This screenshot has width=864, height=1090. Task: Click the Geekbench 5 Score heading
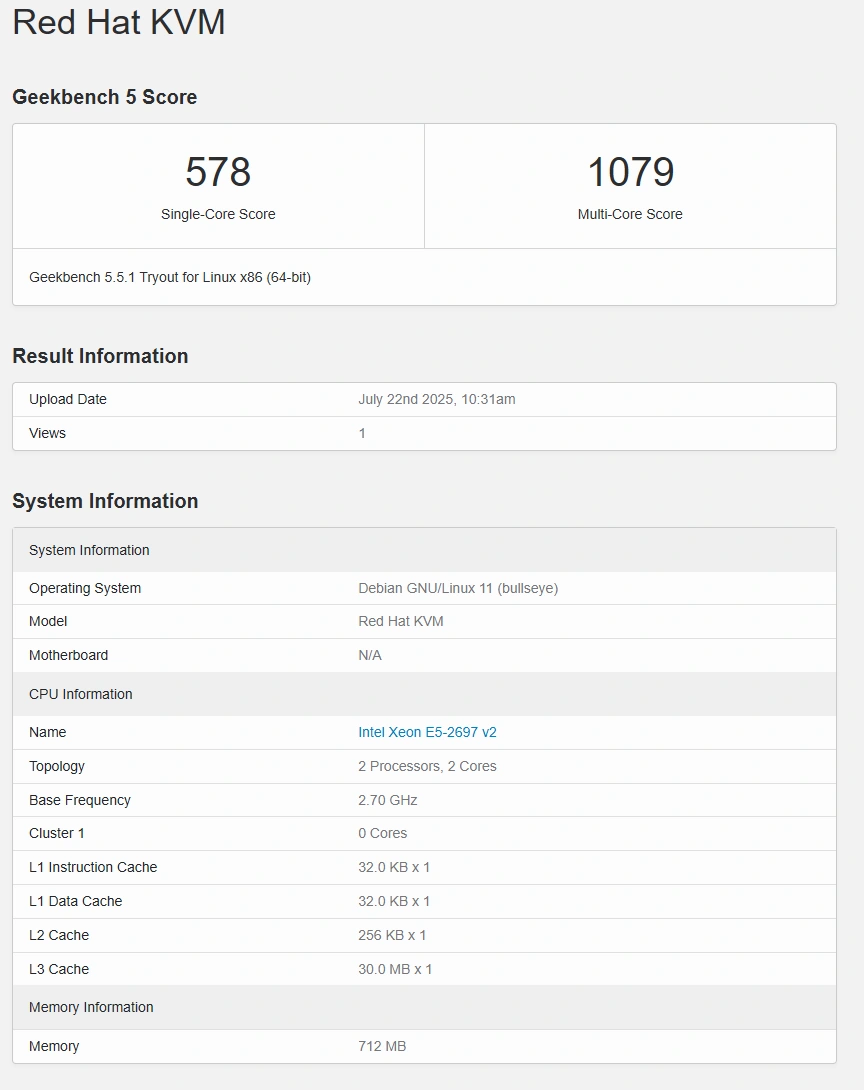click(x=104, y=97)
